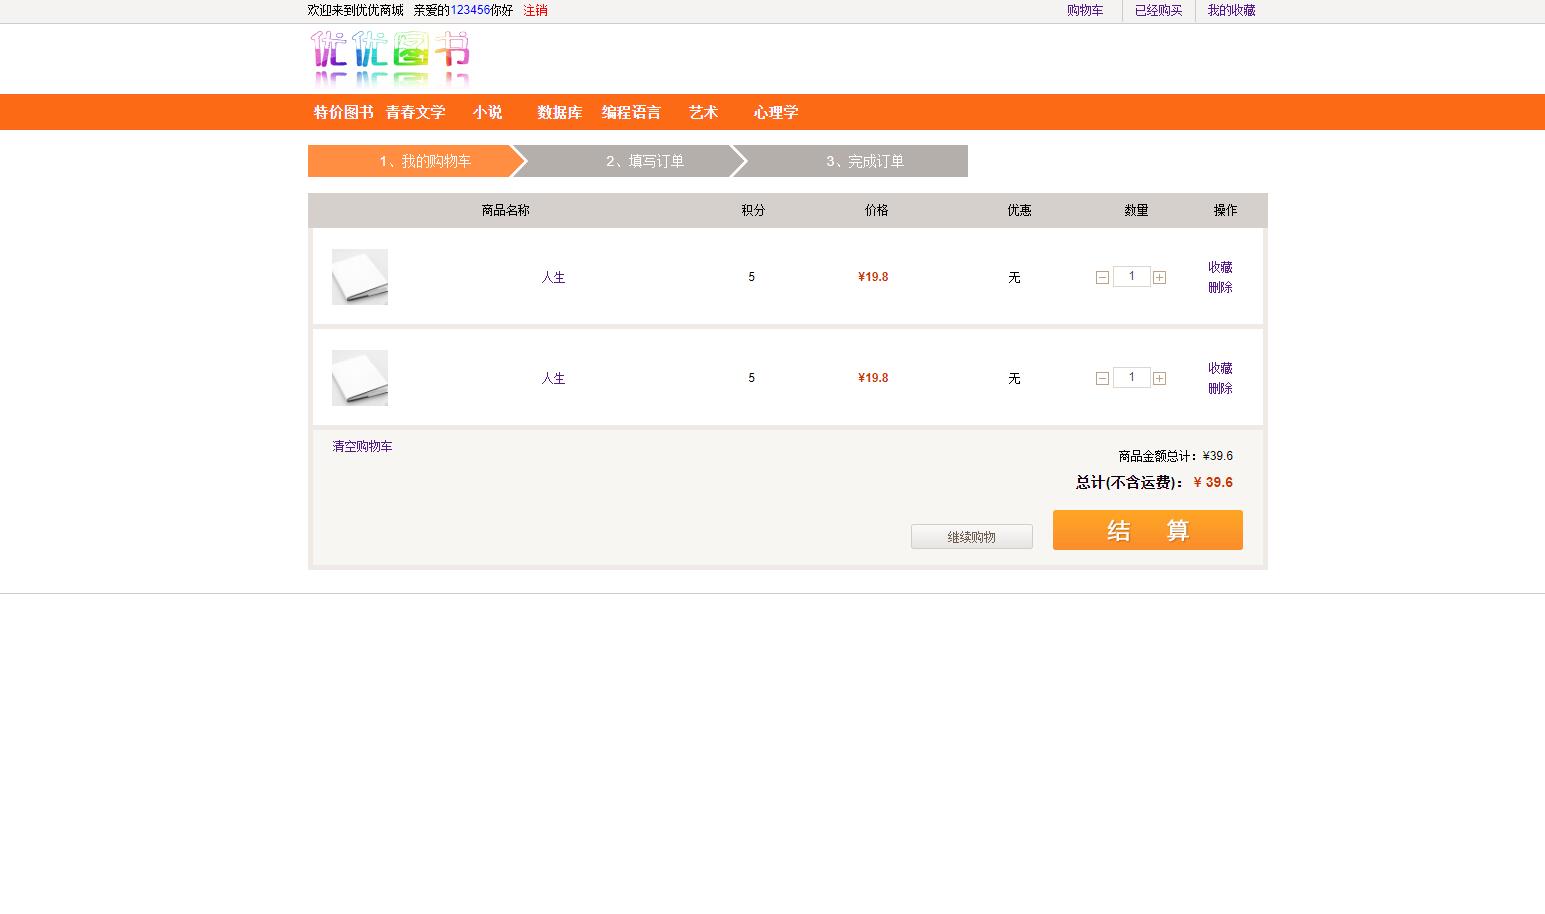Viewport: 1545px width, 914px height.
Task: Select step 1、我的购物车
Action: coord(418,161)
